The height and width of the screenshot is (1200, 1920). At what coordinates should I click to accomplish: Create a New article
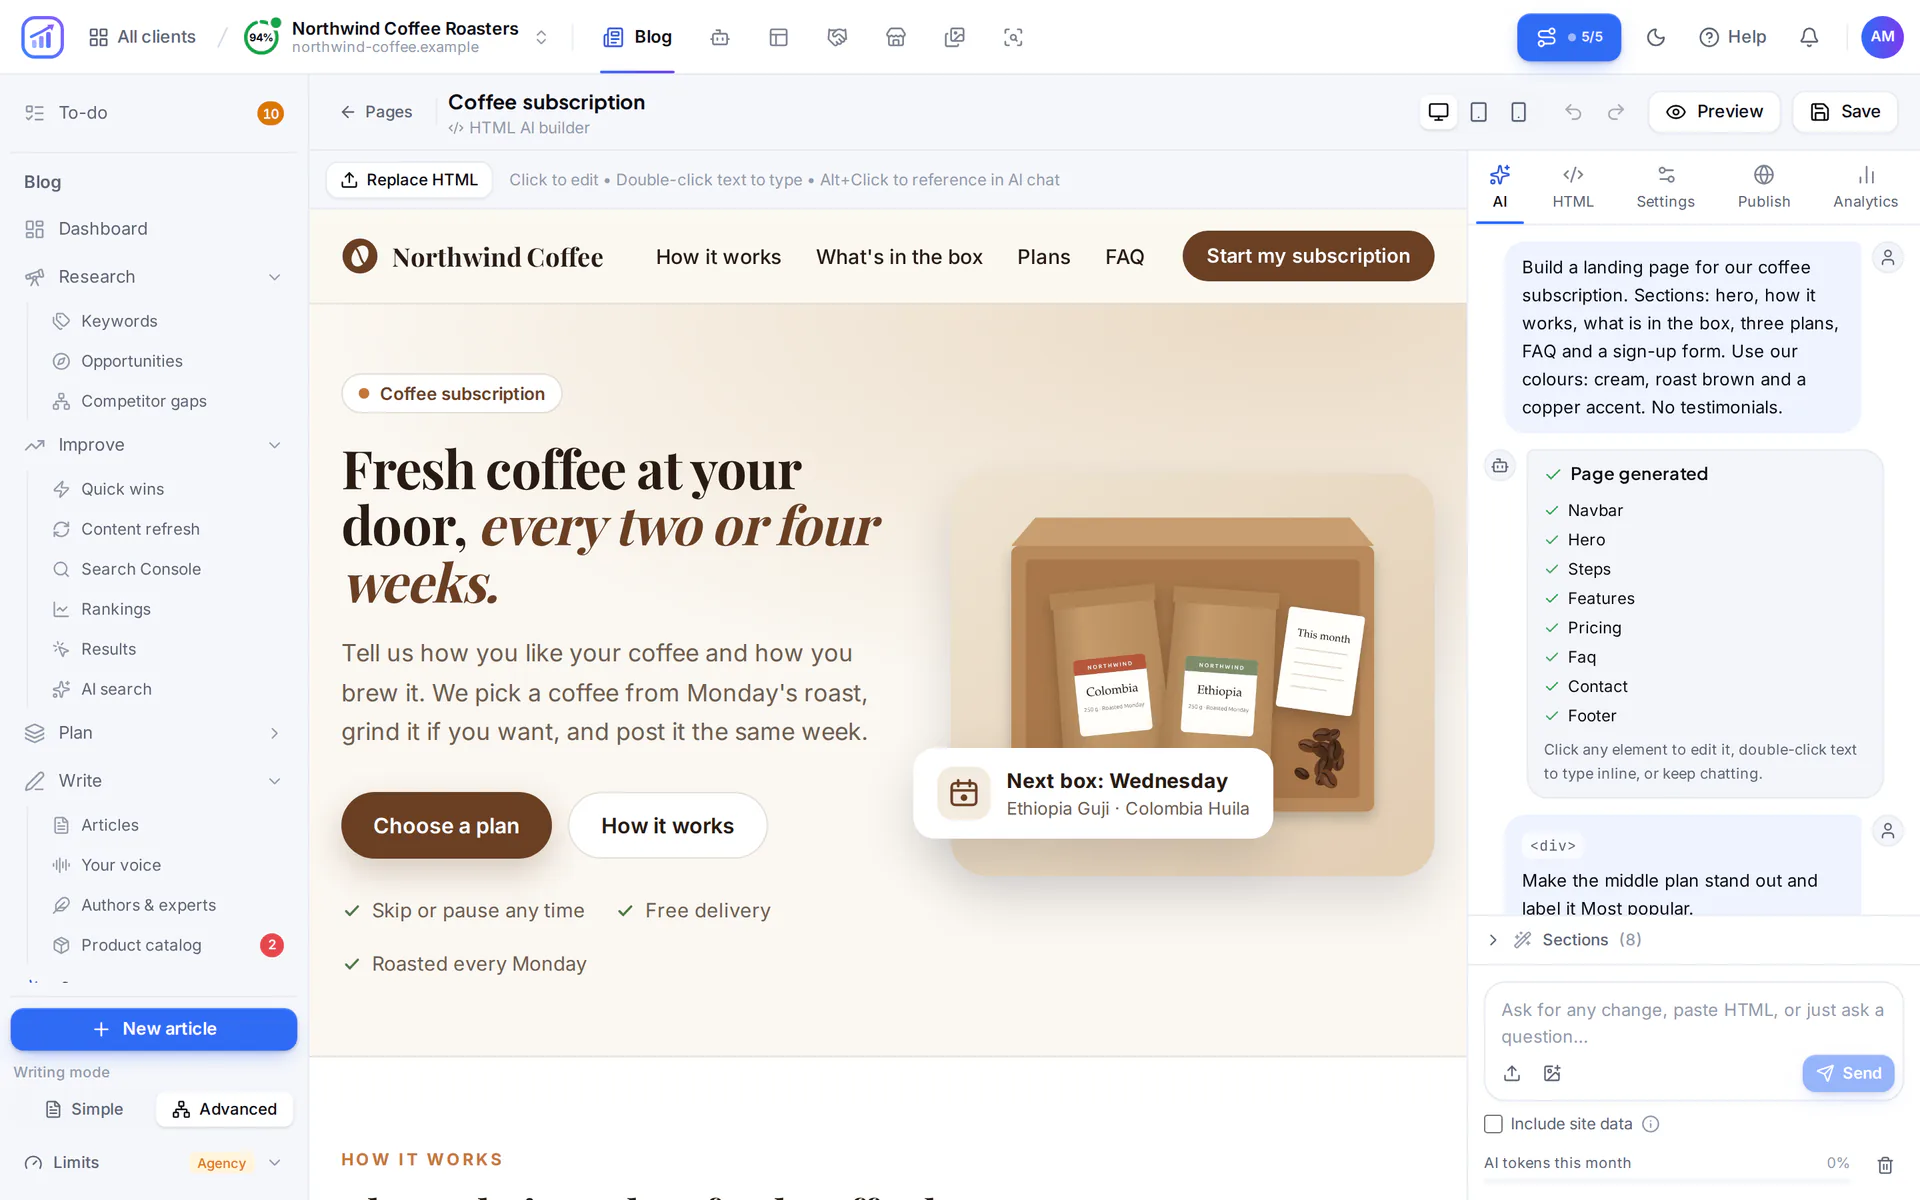[x=154, y=1029]
